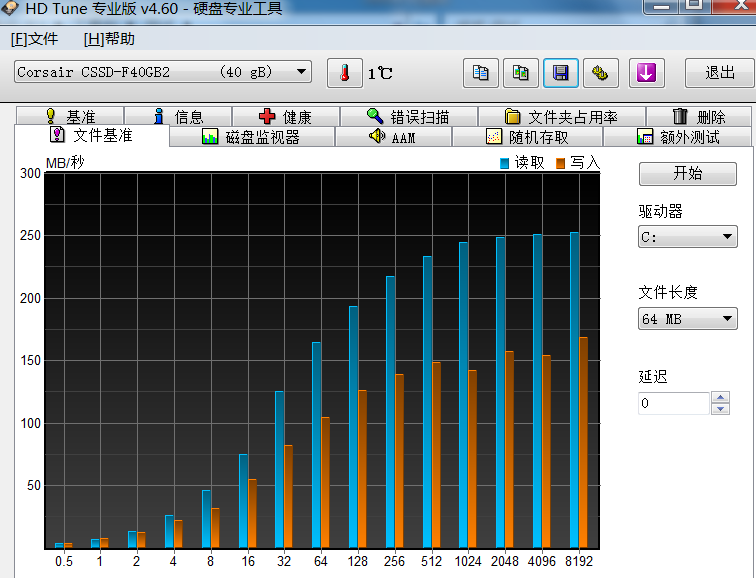Screen dimensions: 756x578
Task: Select the AAM tab
Action: coord(392,137)
